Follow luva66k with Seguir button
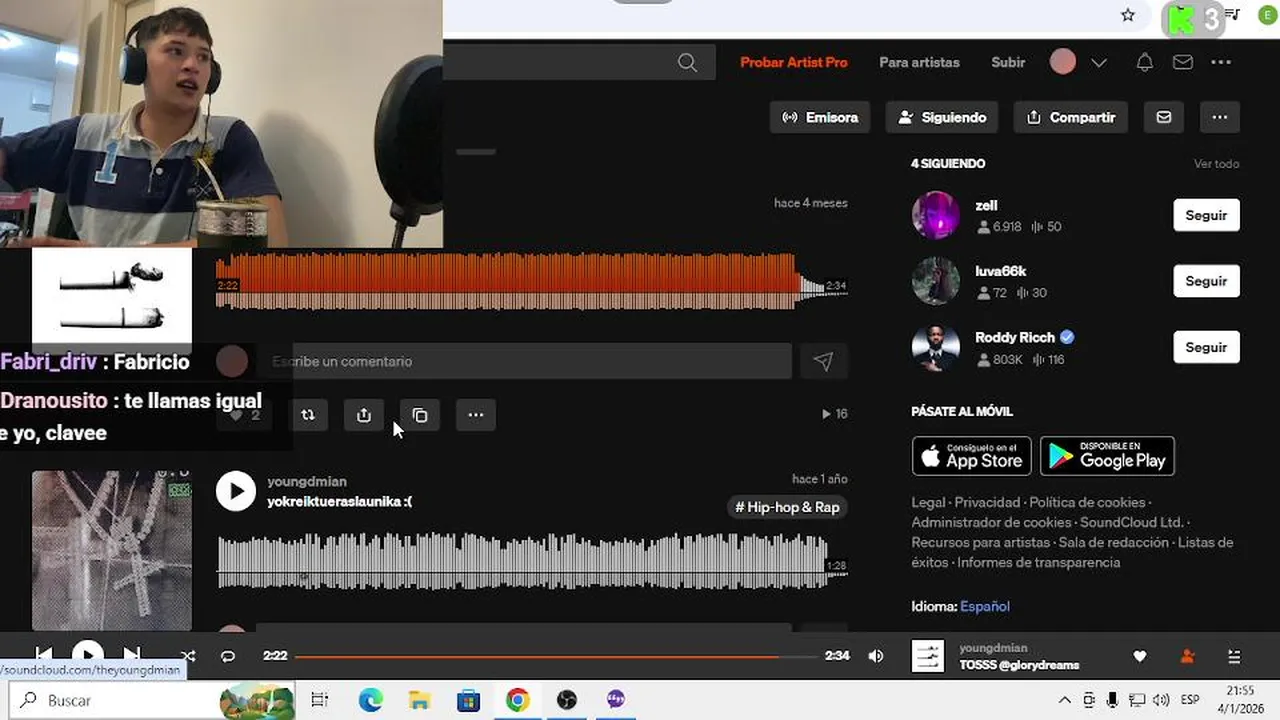Screen dimensions: 1280x720 (1206, 281)
